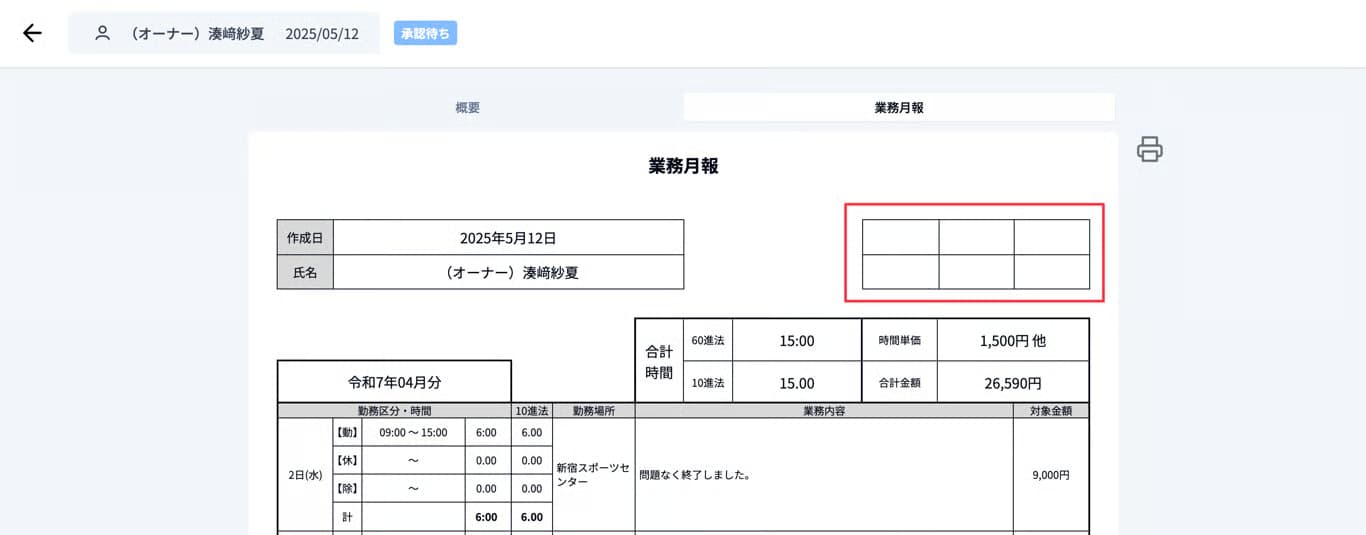Select the 2025年5月12日 date cell
This screenshot has height=535, width=1366.
coord(508,238)
